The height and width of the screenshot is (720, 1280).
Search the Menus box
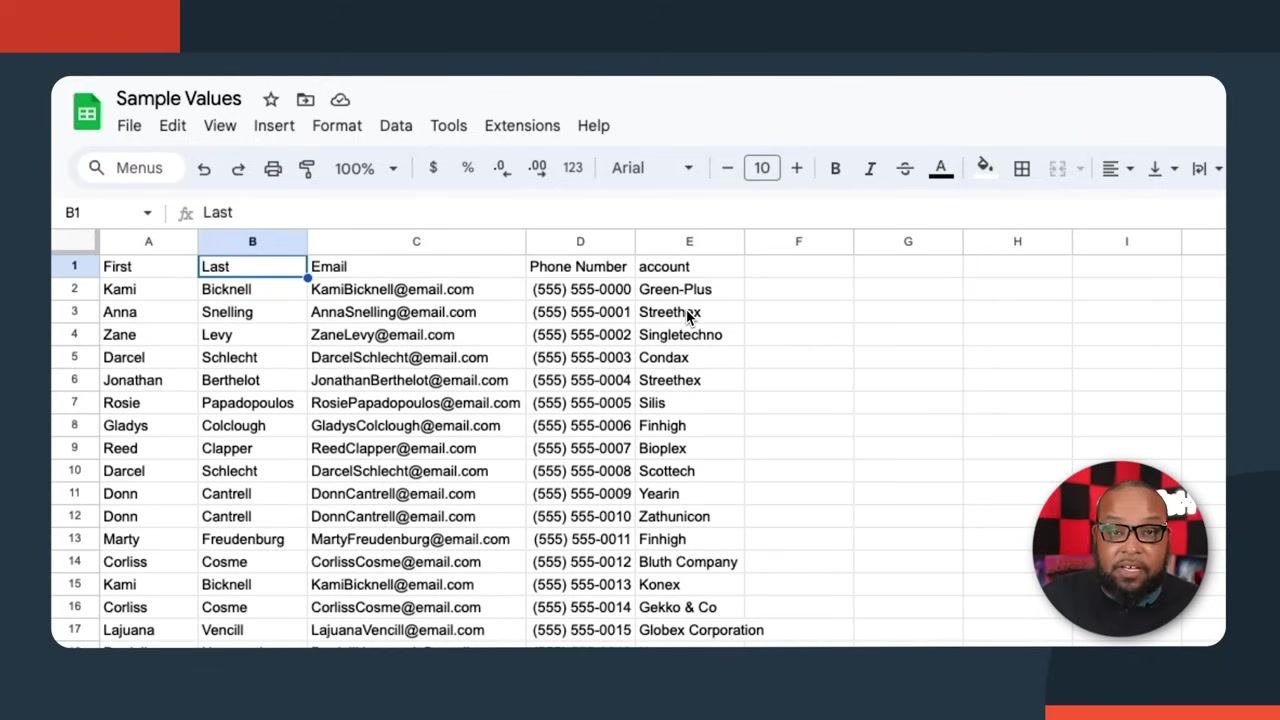click(x=131, y=168)
